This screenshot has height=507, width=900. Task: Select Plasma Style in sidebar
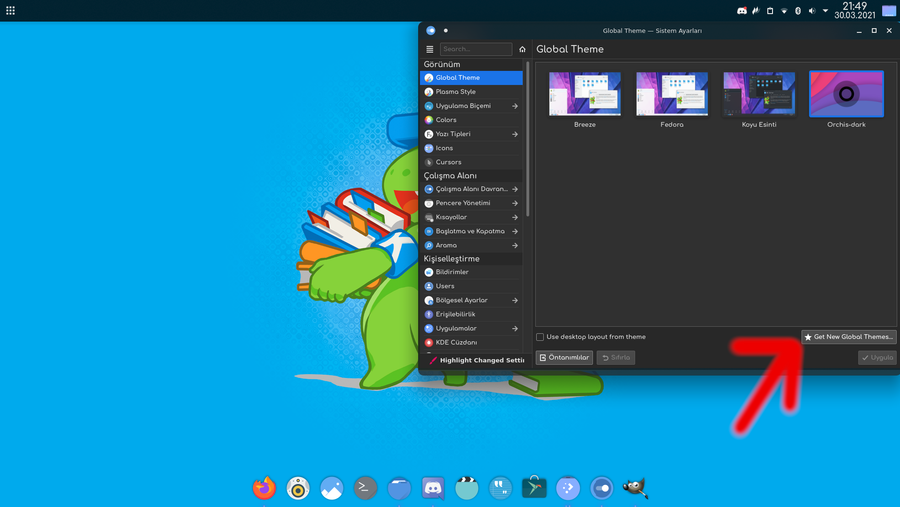coord(455,92)
